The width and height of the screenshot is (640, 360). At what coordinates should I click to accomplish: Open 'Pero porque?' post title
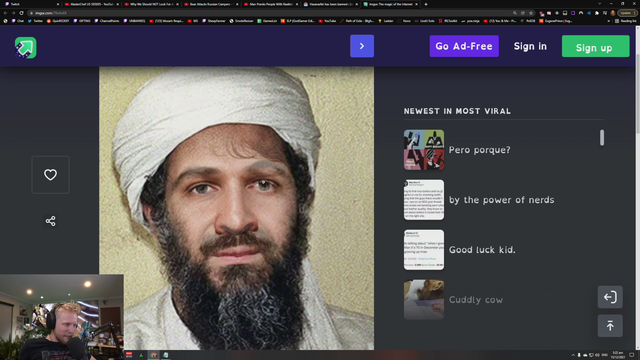[479, 150]
